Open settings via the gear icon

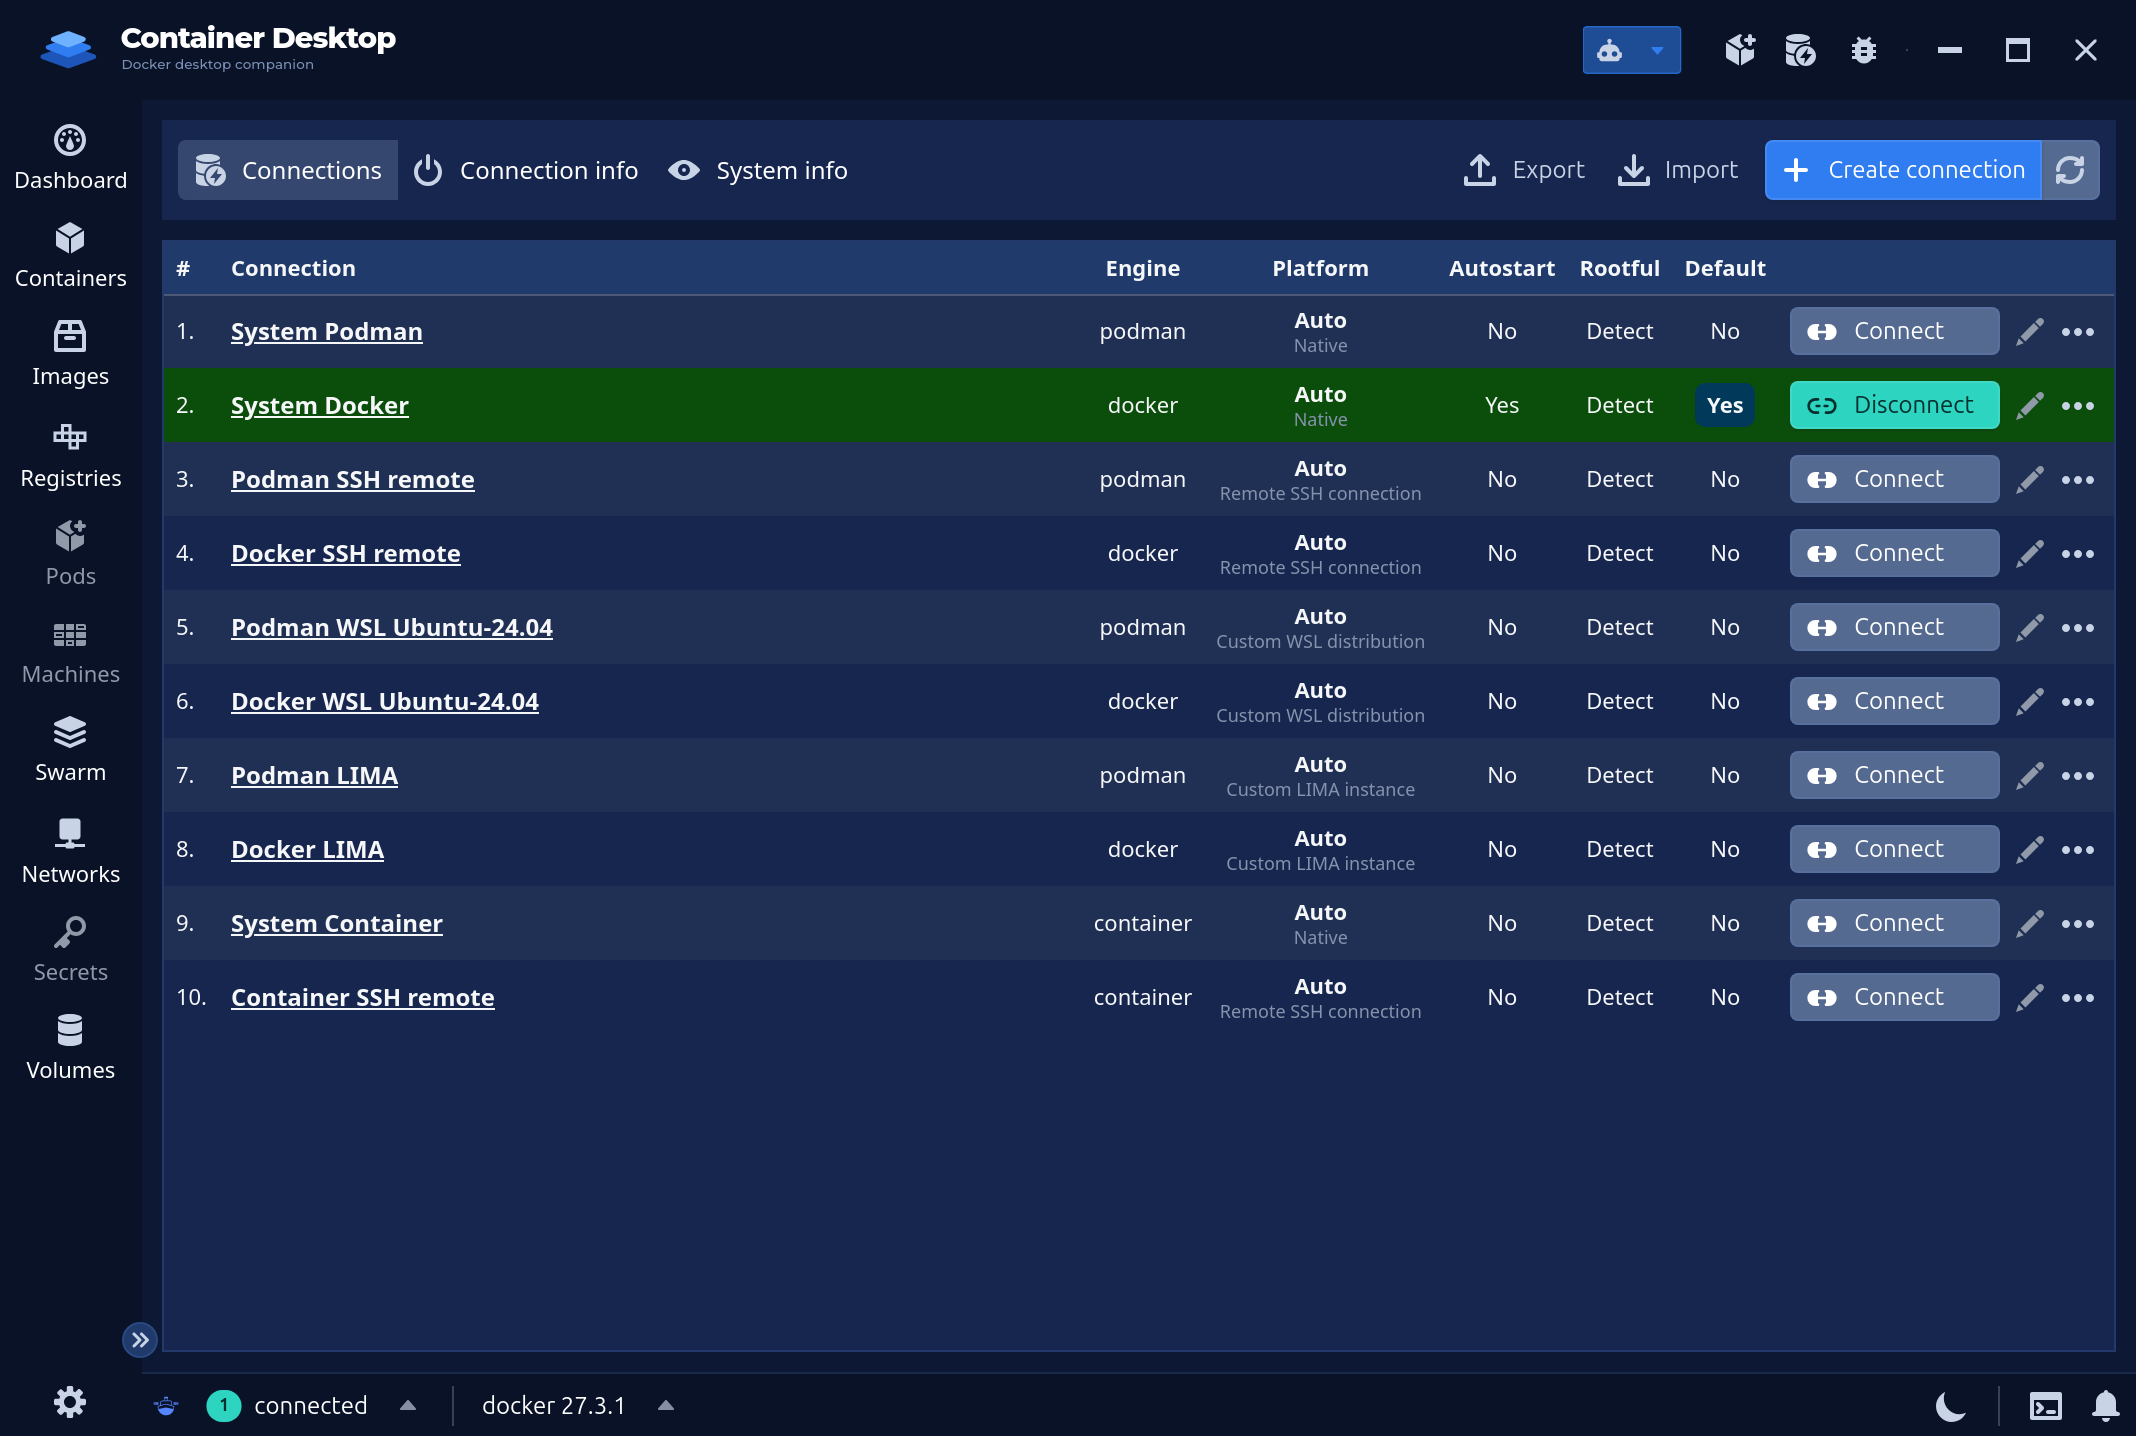click(70, 1402)
